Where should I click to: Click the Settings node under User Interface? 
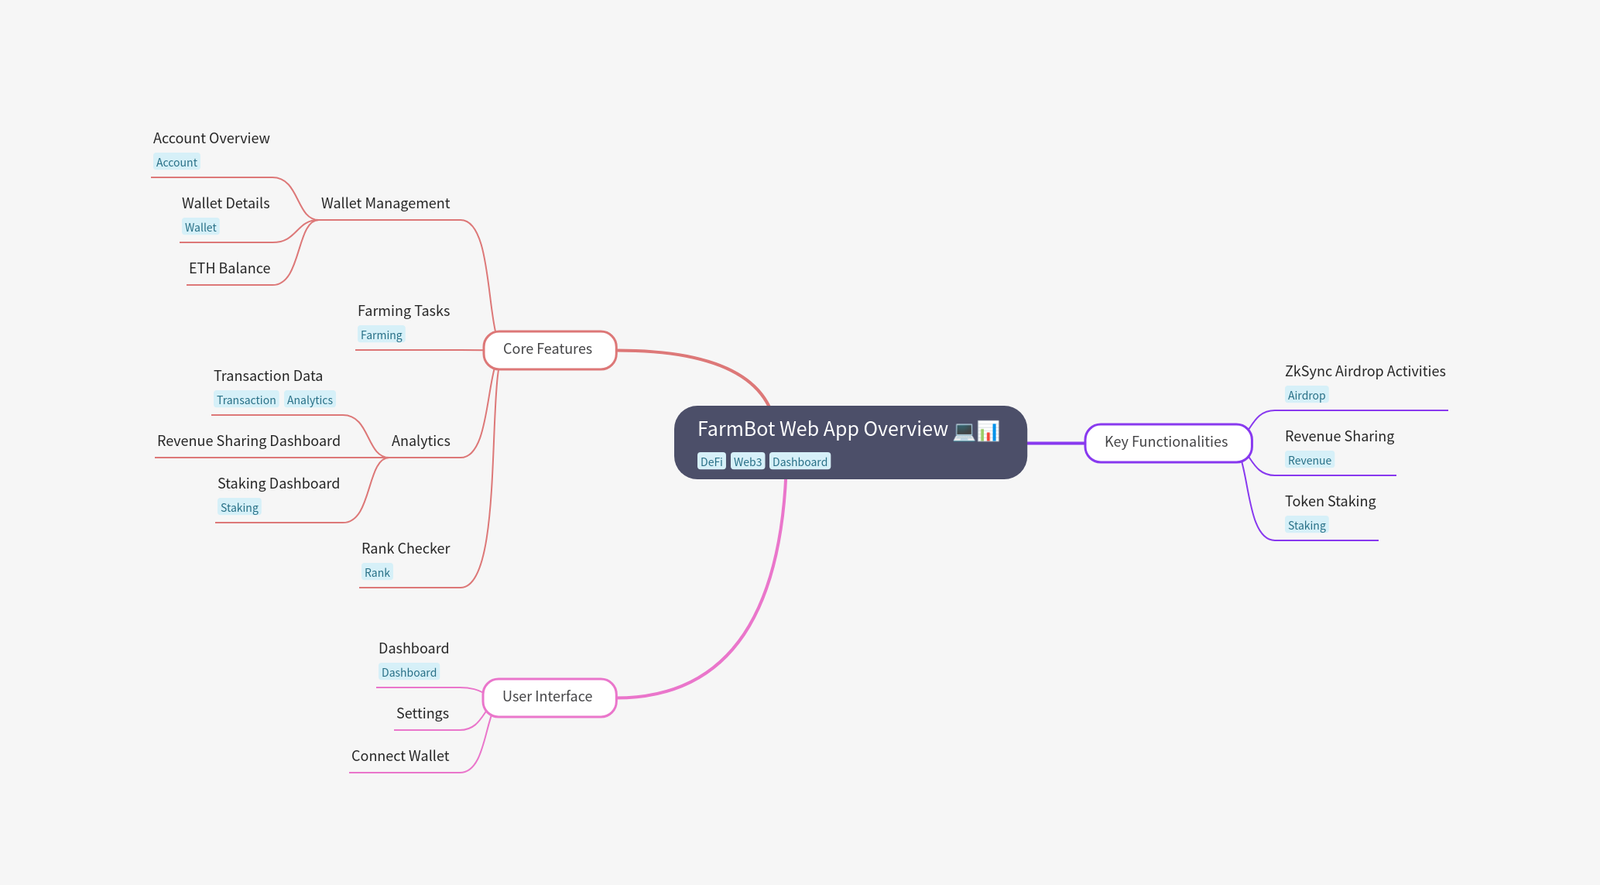pyautogui.click(x=422, y=714)
